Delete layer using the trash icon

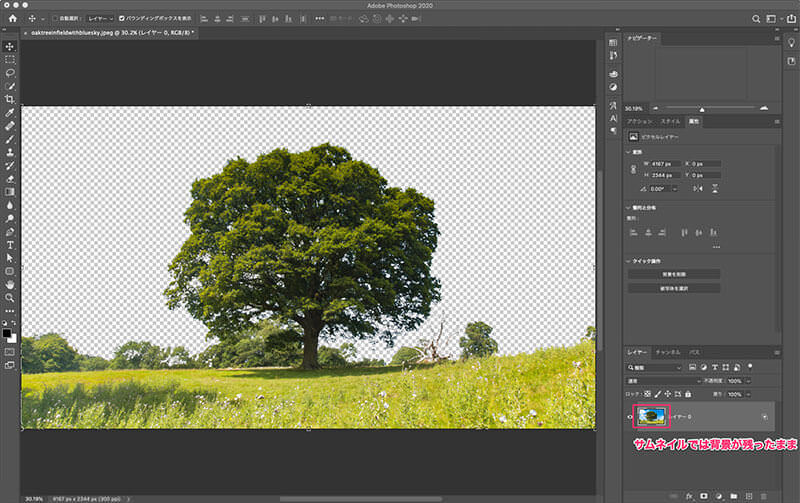click(x=764, y=496)
